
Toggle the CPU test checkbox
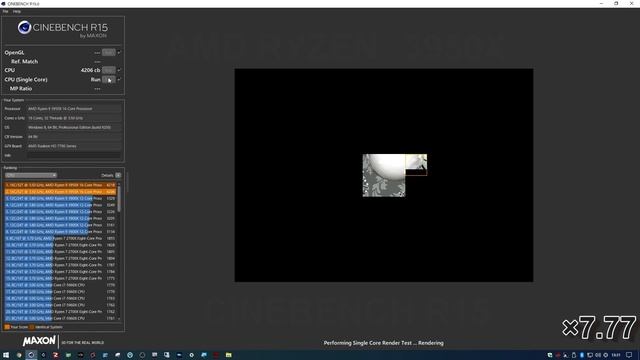click(x=119, y=70)
